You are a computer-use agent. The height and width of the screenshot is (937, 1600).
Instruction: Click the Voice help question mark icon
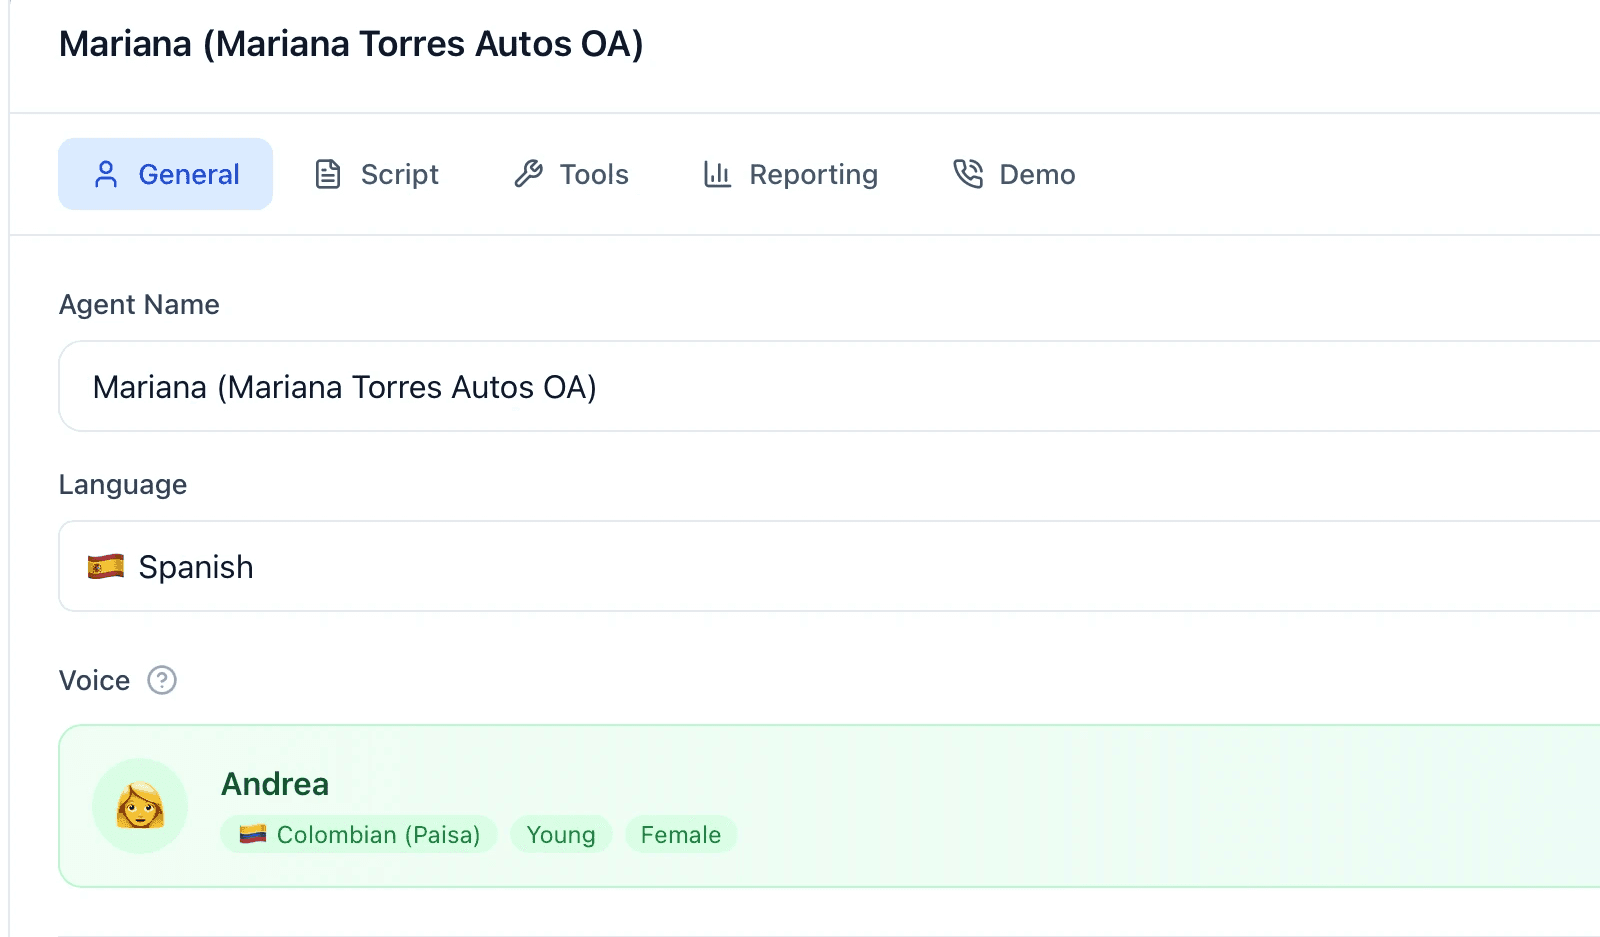tap(162, 681)
